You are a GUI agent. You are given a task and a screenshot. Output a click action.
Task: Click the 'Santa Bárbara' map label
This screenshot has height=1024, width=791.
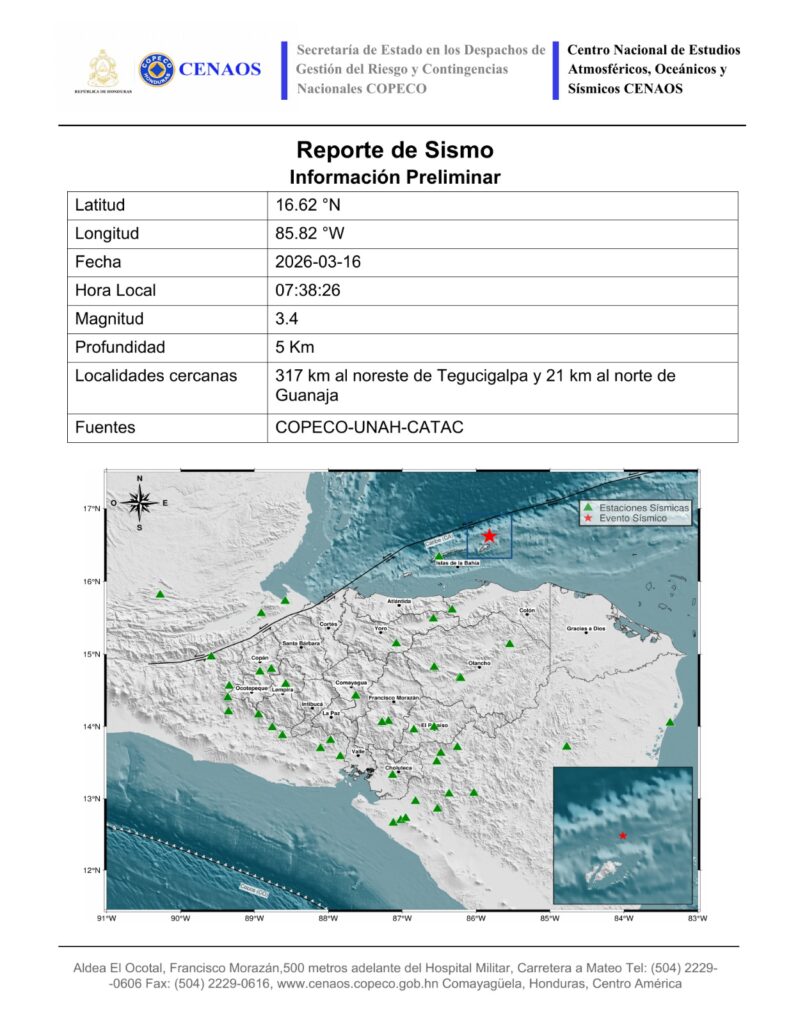(x=301, y=643)
